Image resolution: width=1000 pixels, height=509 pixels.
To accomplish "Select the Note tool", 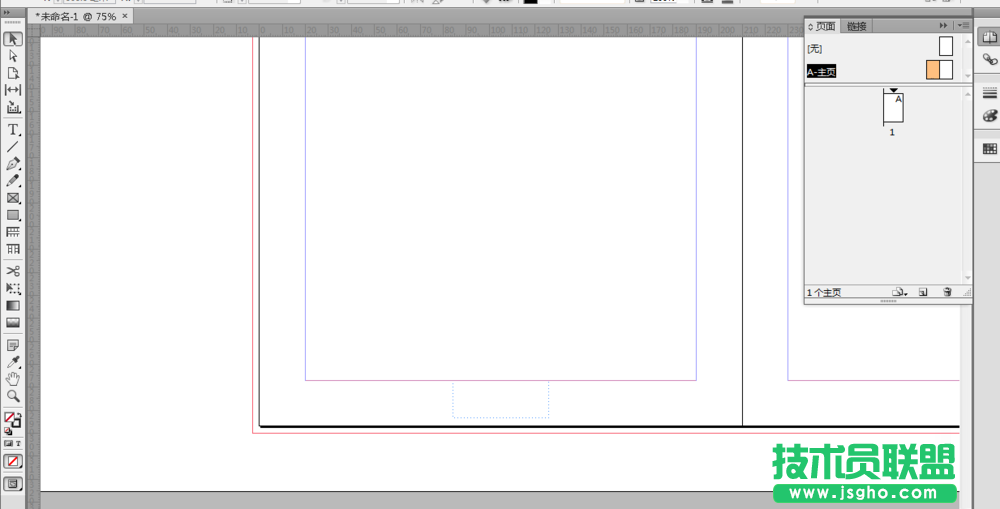I will 13,345.
